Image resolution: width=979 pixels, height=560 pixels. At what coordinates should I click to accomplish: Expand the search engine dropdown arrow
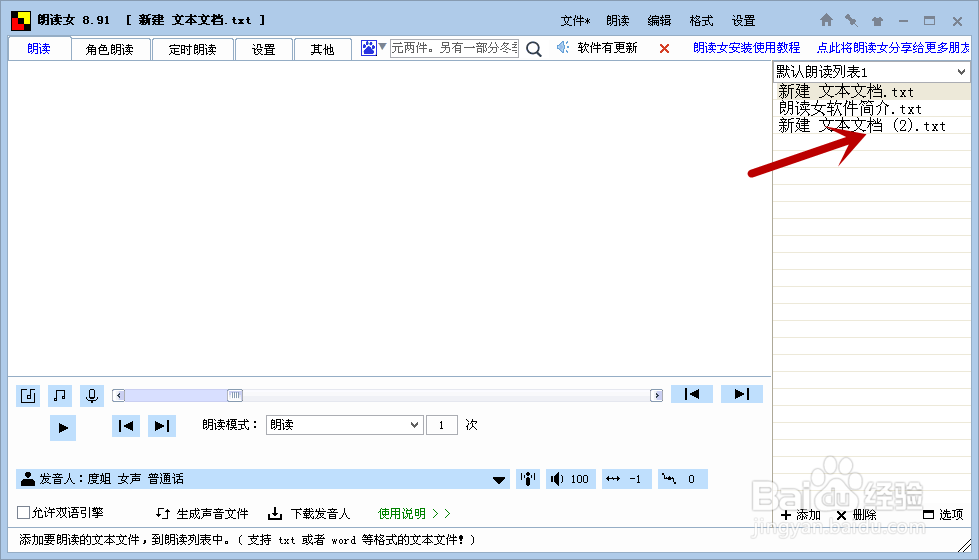[x=382, y=47]
